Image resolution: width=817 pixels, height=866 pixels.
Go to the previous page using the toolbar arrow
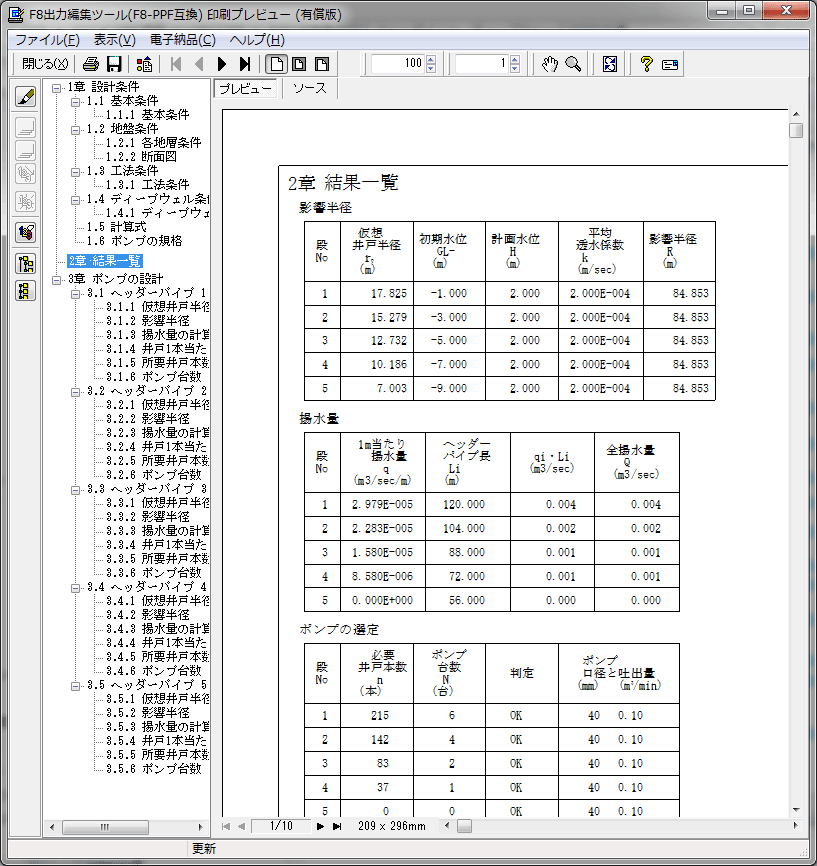tap(199, 64)
